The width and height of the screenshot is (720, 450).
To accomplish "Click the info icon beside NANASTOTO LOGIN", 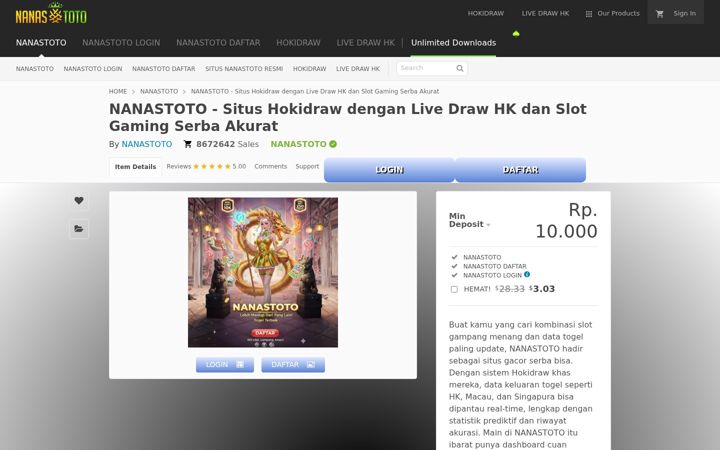I will point(527,275).
